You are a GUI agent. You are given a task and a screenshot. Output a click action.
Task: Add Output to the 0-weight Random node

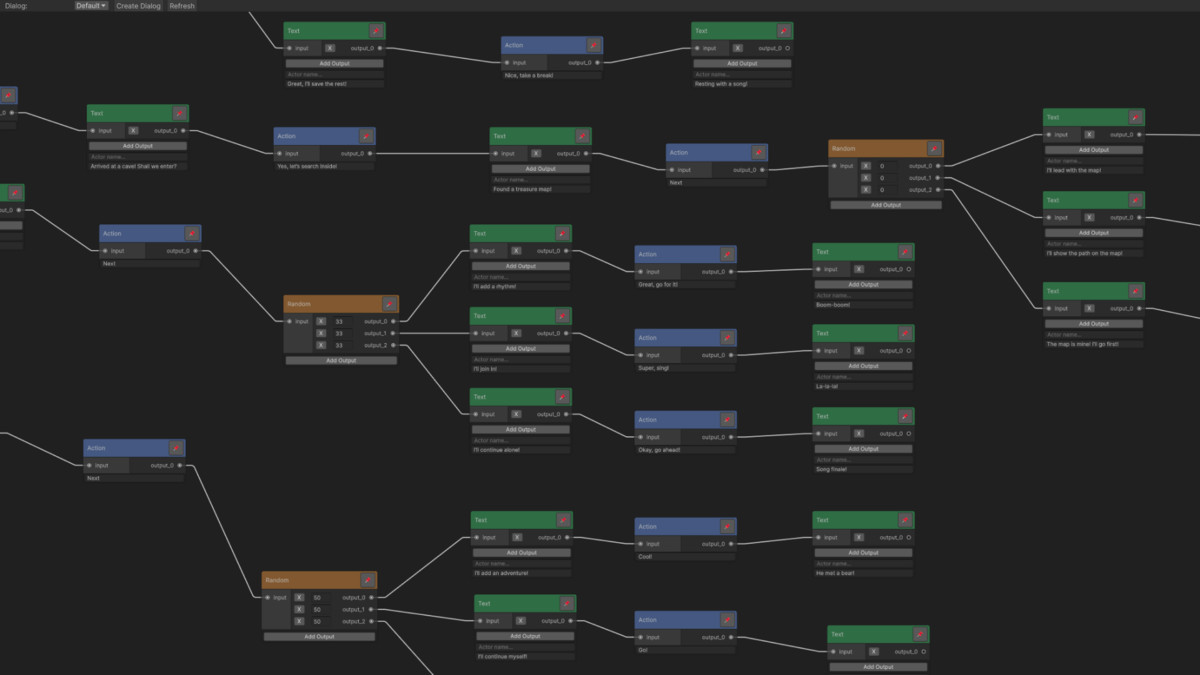(886, 205)
